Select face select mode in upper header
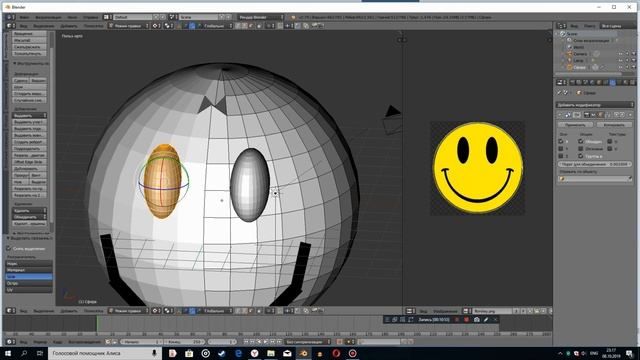 click(x=251, y=26)
